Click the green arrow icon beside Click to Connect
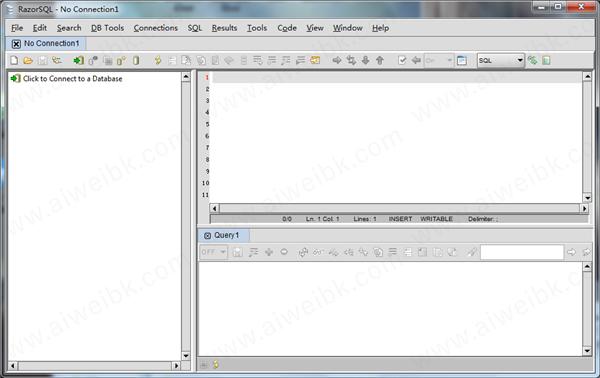 pos(15,78)
